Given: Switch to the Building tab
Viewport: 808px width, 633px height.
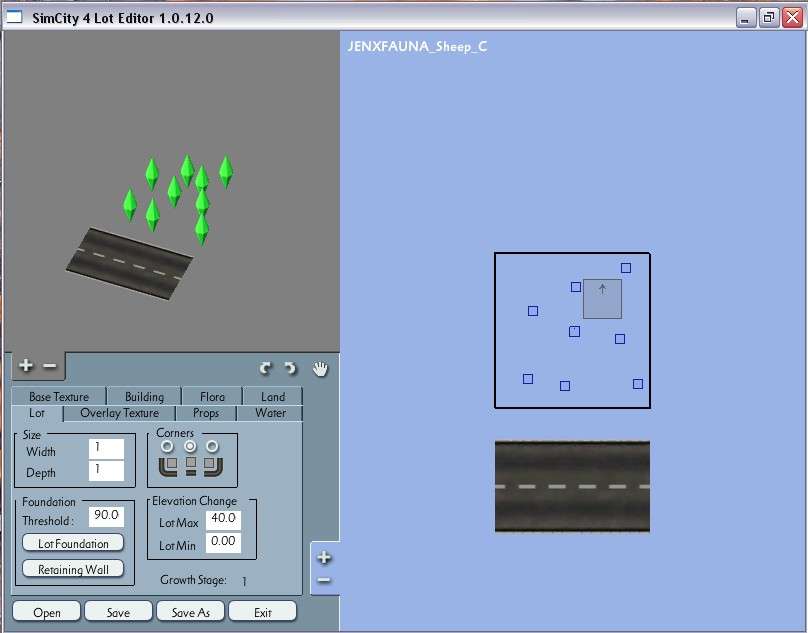Looking at the screenshot, I should point(144,396).
